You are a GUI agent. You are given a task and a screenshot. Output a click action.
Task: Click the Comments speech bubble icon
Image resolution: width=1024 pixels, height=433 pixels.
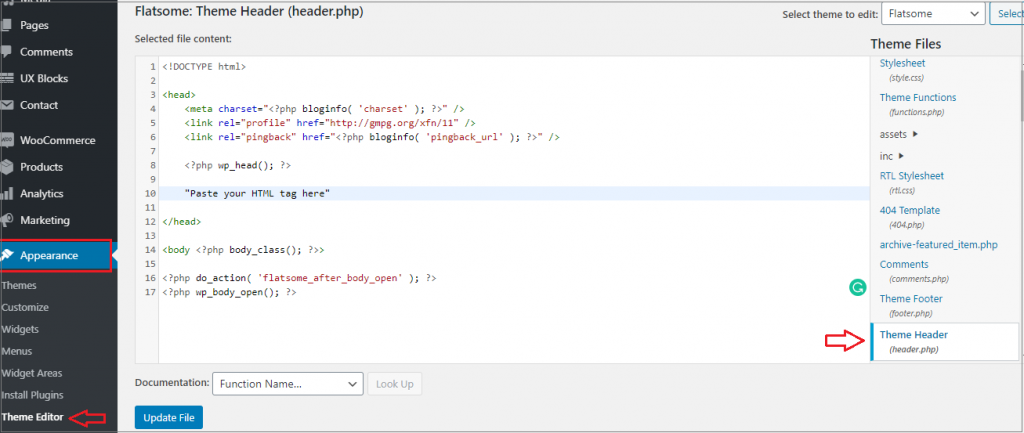point(7,52)
